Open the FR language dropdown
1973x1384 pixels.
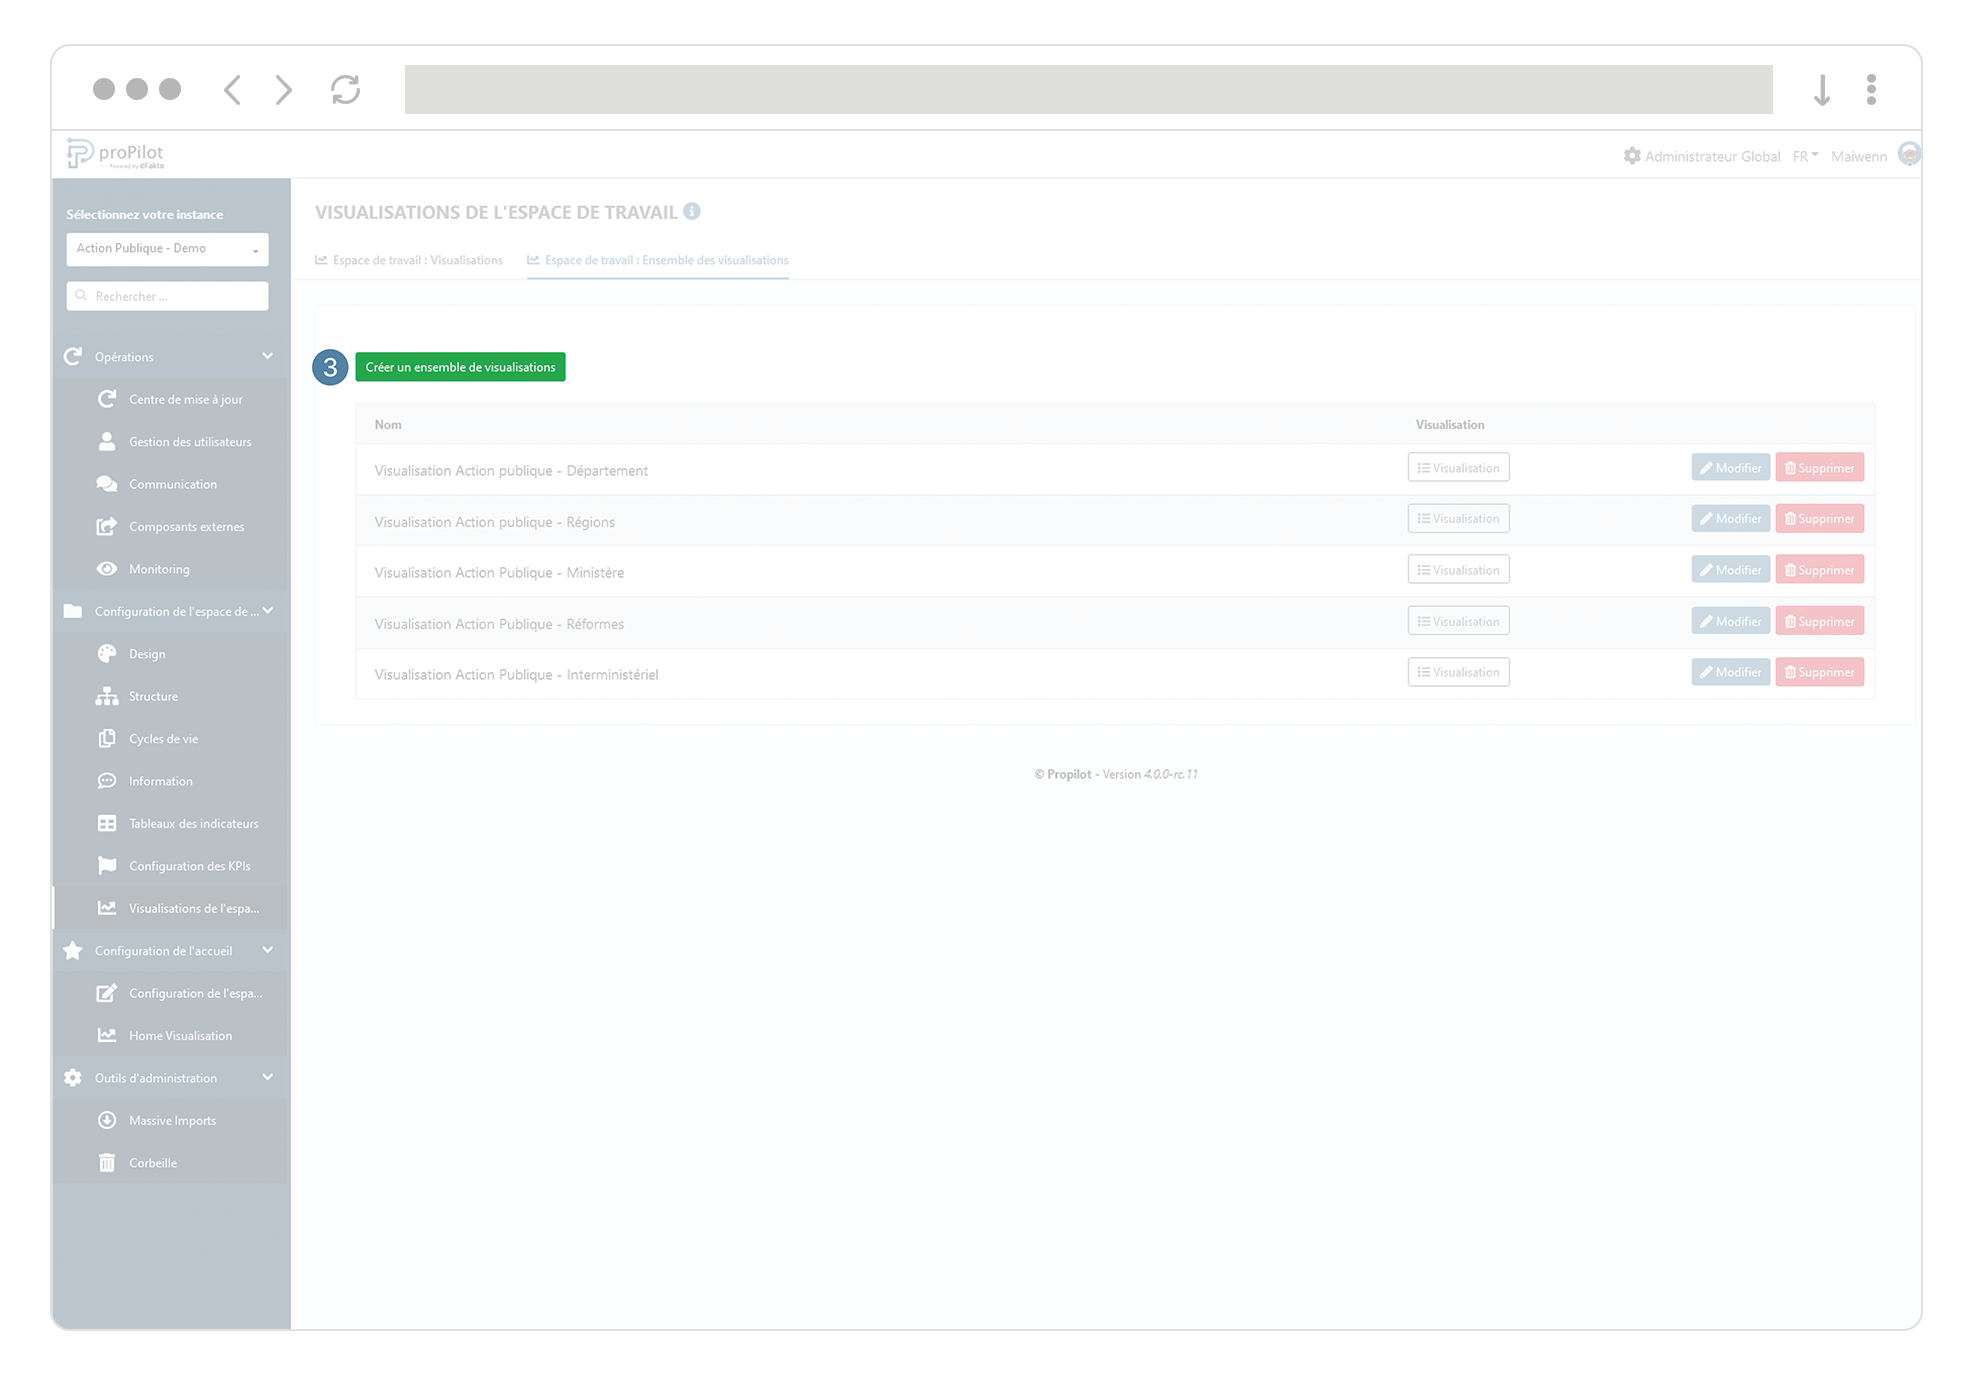tap(1804, 155)
